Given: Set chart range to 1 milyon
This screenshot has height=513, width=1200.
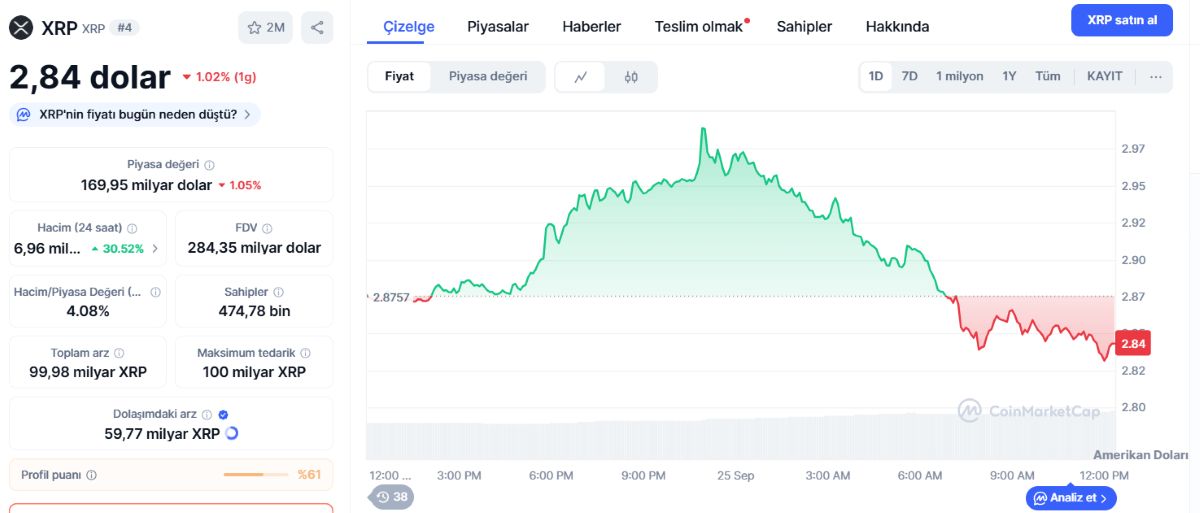Looking at the screenshot, I should pyautogui.click(x=959, y=77).
